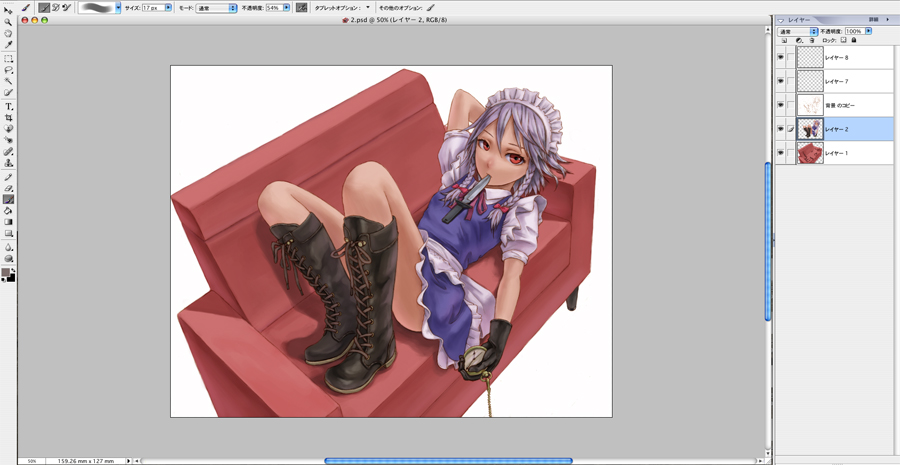Click the 詳細 button in the Layers panel
Image resolution: width=900 pixels, height=465 pixels.
click(875, 20)
